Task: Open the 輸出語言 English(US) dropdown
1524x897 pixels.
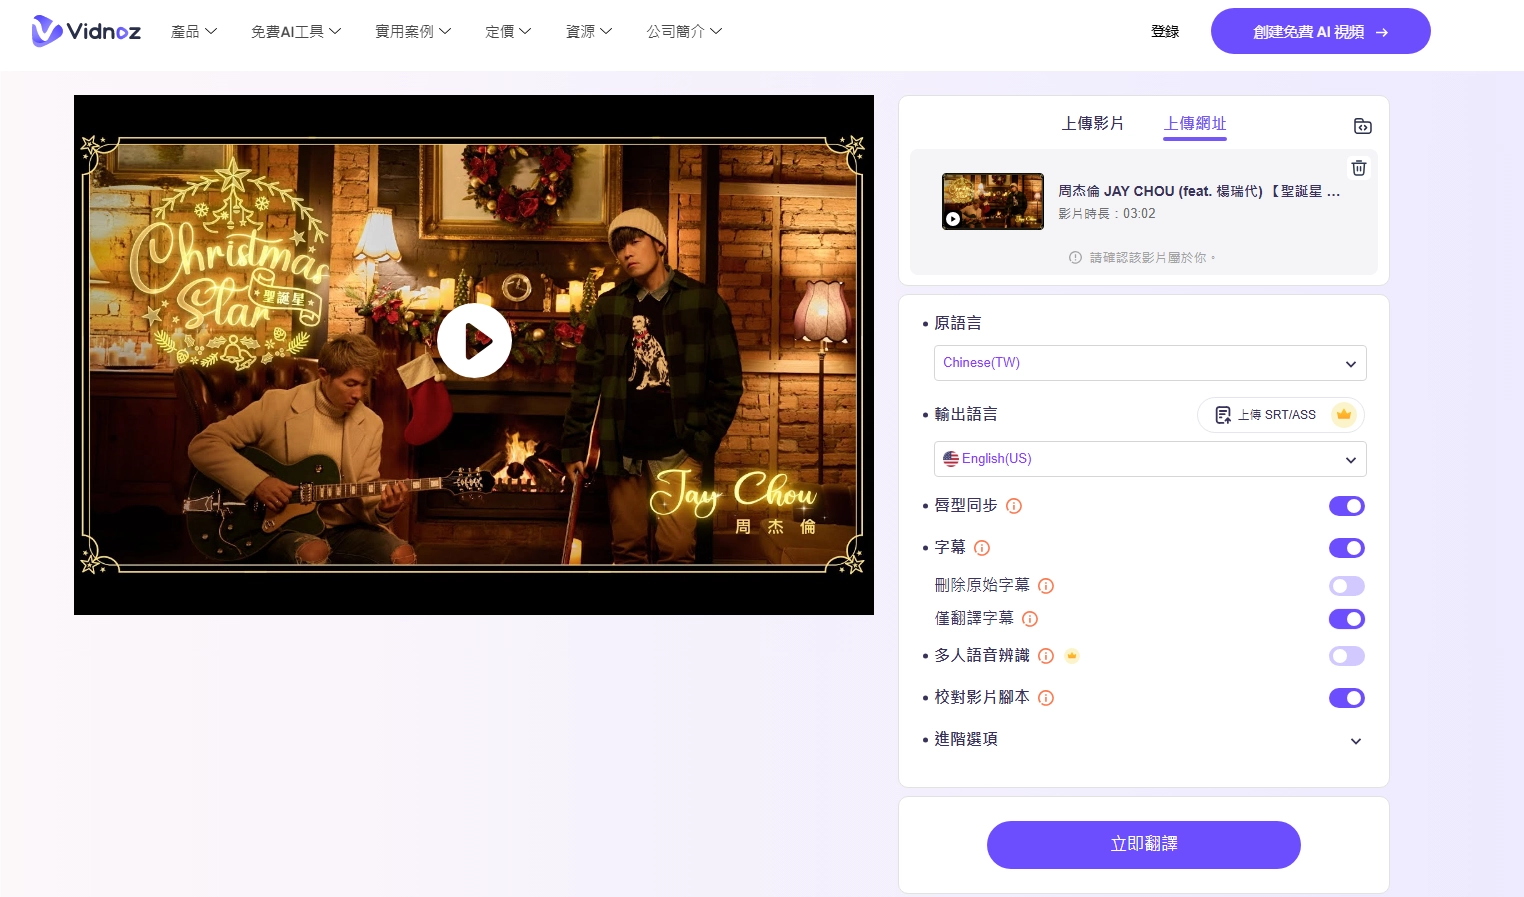Action: pos(1149,459)
